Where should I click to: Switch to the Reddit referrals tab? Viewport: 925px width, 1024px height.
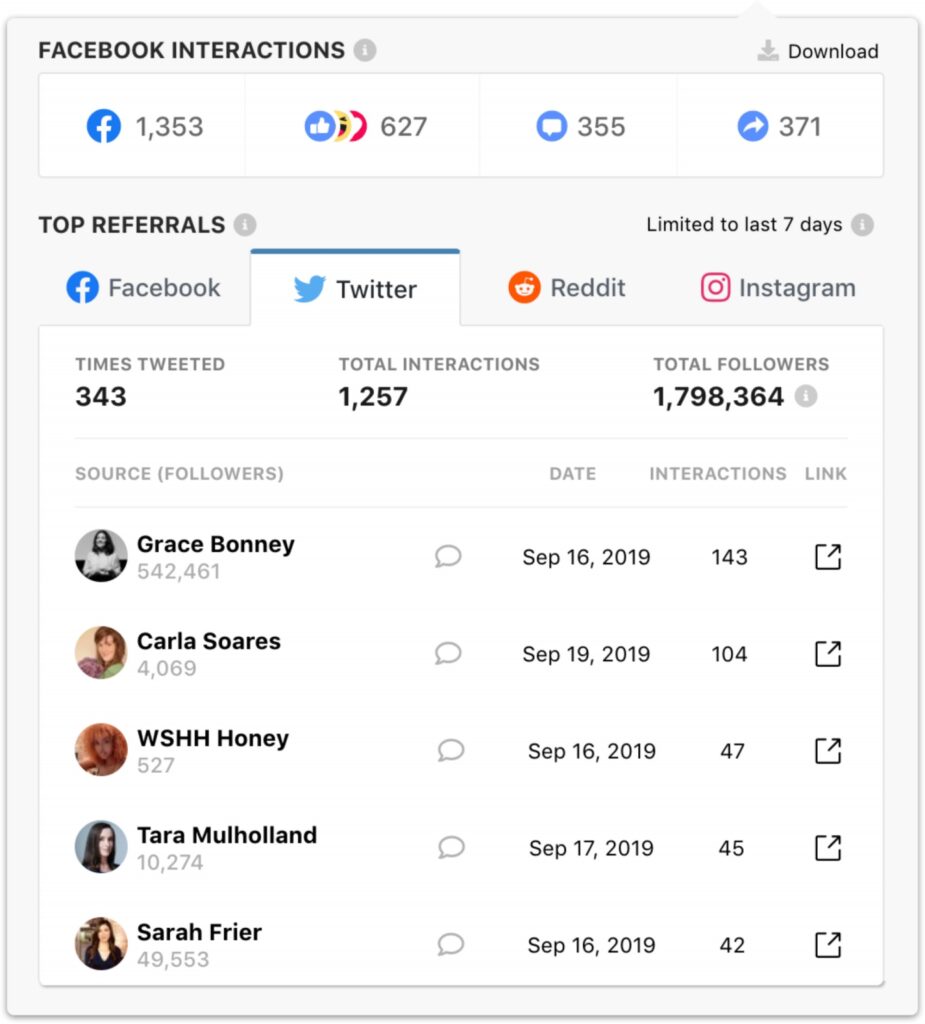(x=567, y=288)
